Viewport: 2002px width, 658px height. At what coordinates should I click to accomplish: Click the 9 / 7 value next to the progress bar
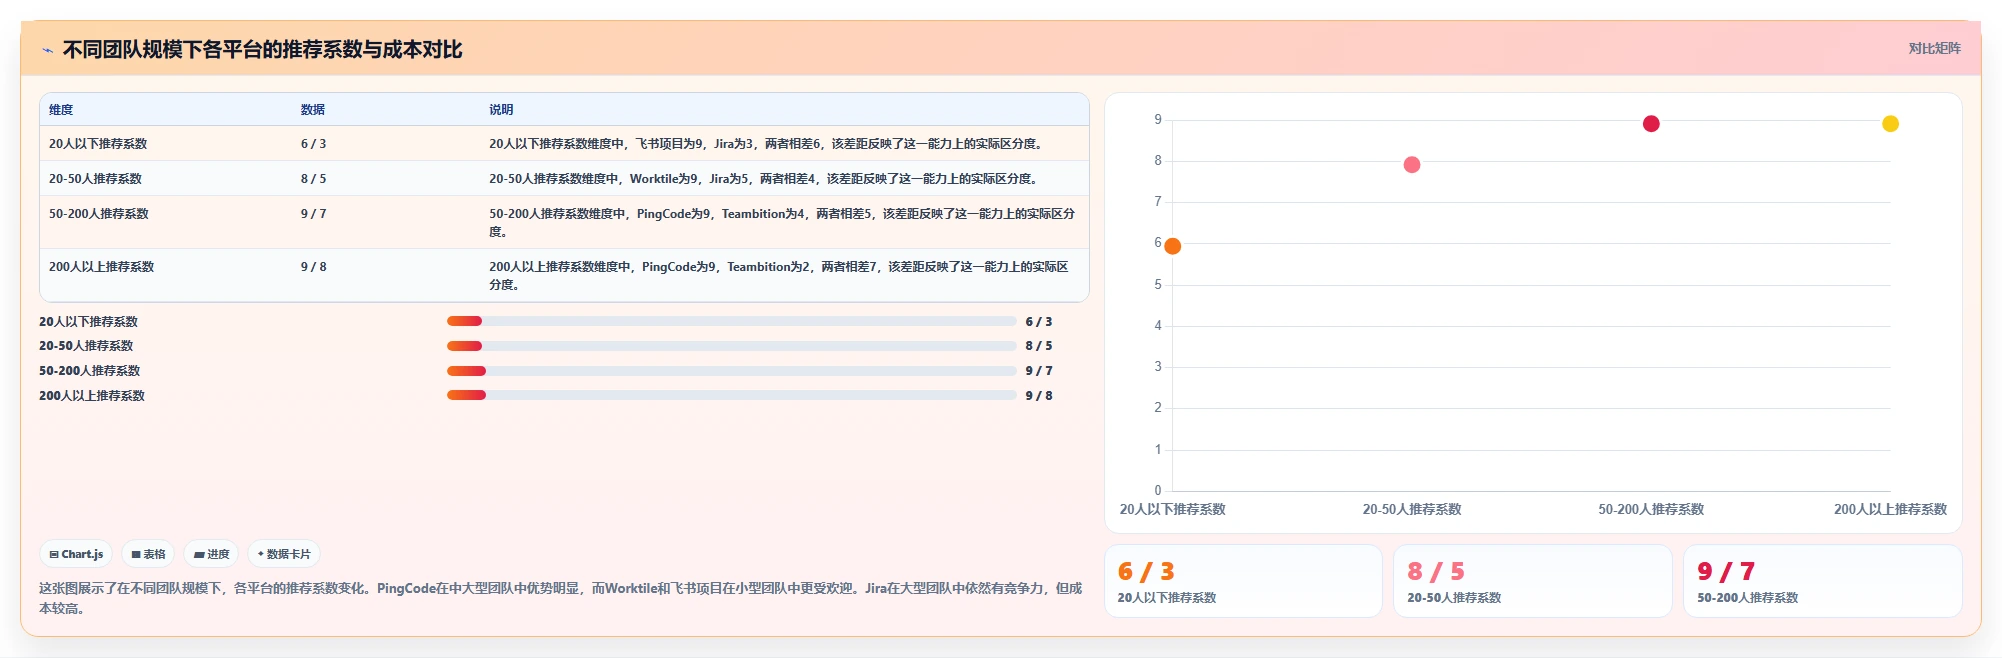tap(1038, 371)
